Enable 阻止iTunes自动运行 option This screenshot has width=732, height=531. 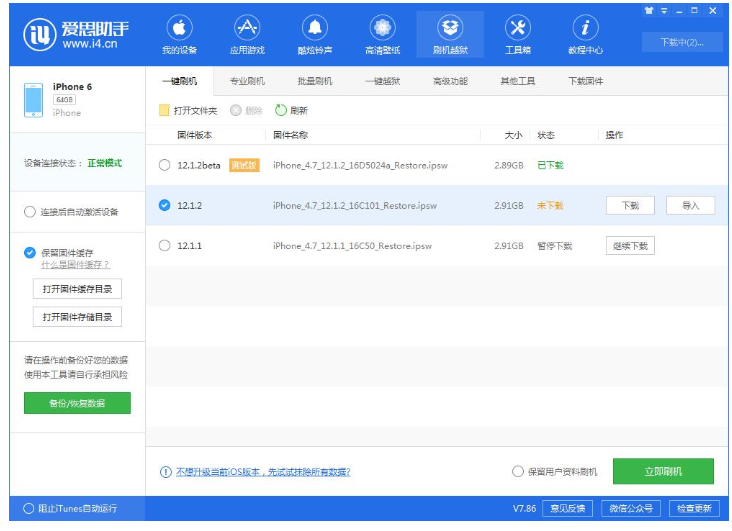(29, 508)
